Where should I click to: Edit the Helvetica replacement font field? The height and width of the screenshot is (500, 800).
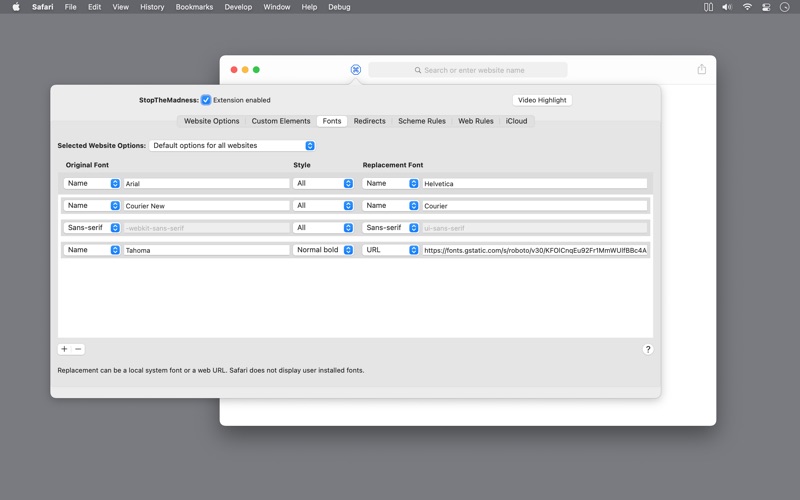tap(534, 184)
